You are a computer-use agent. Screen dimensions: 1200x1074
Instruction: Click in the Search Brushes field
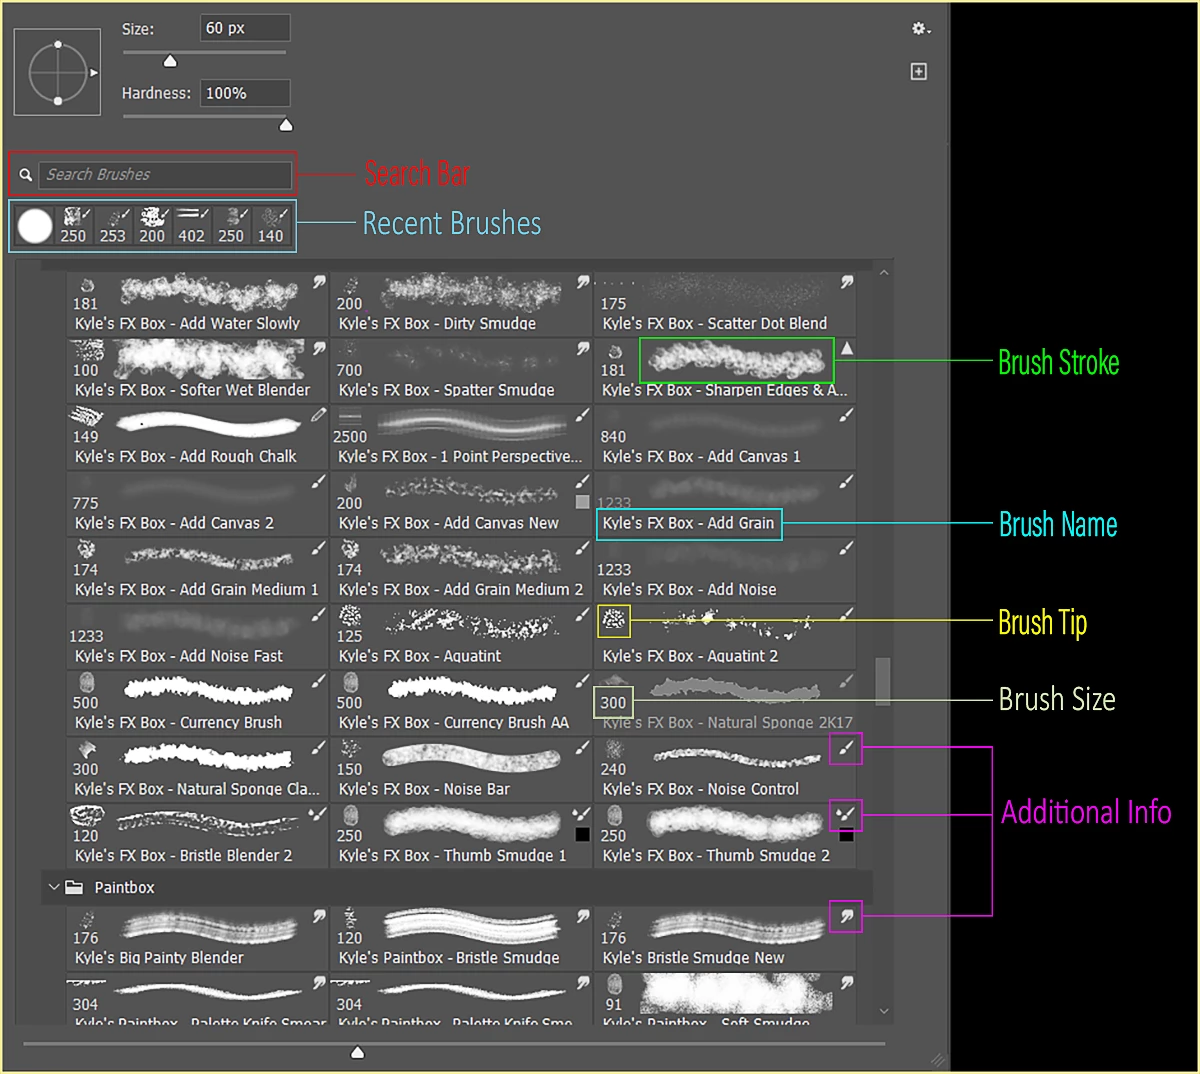click(165, 174)
